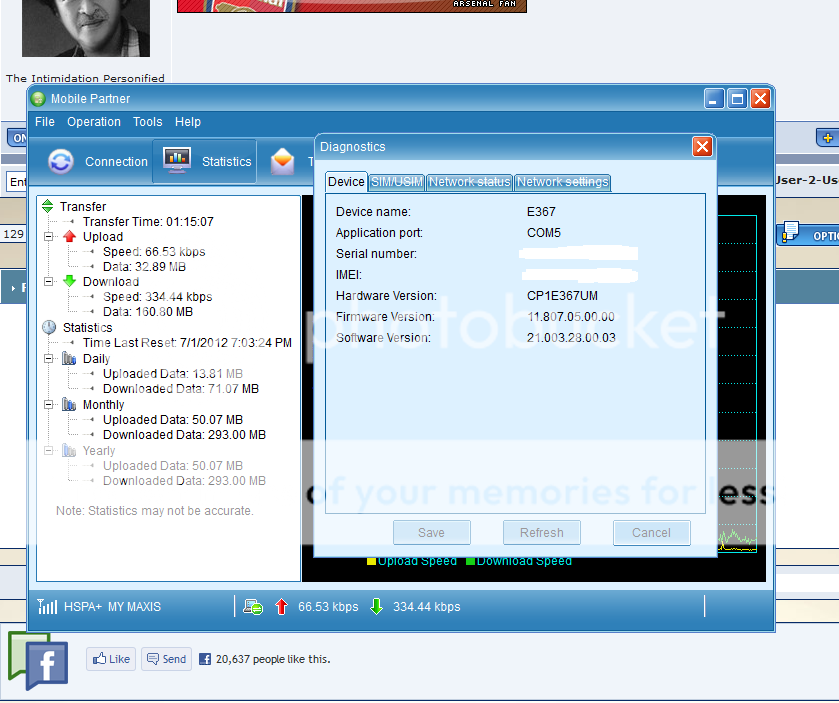Viewport: 839px width, 703px height.
Task: Switch to the Network status tab
Action: 469,182
